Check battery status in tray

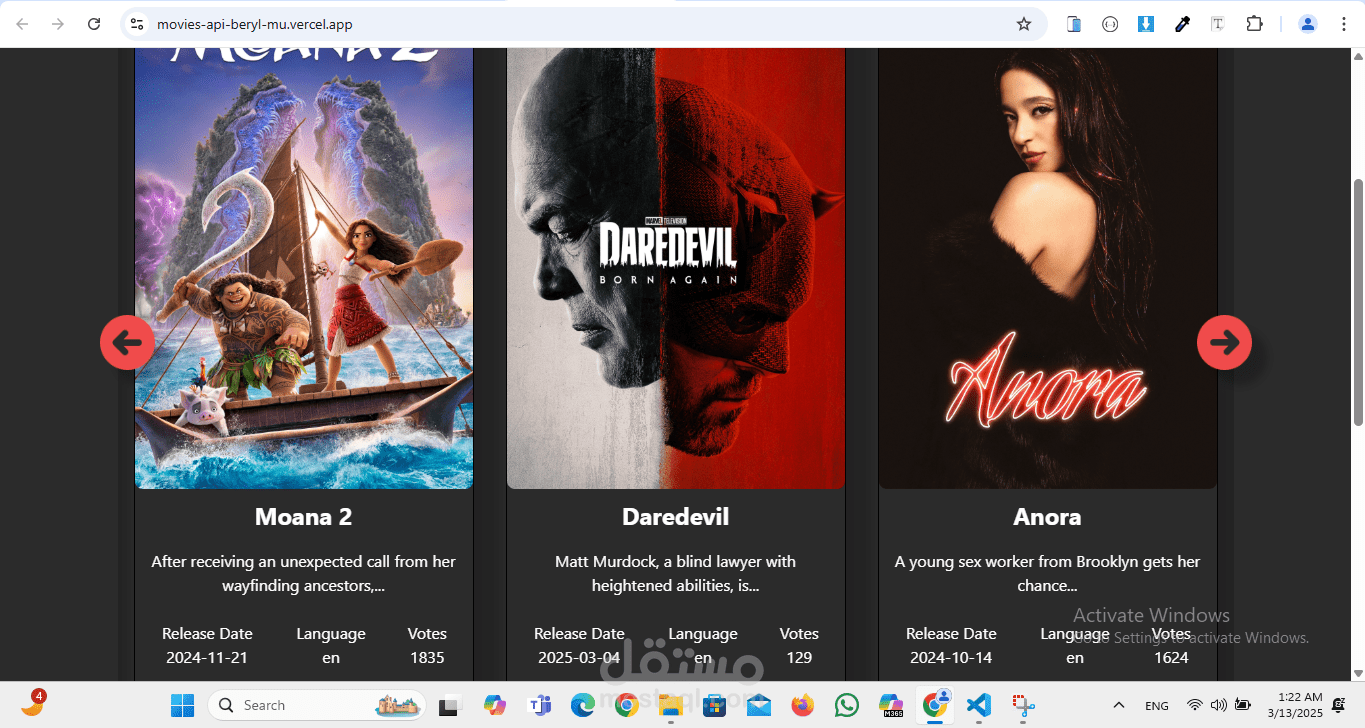pos(1242,705)
